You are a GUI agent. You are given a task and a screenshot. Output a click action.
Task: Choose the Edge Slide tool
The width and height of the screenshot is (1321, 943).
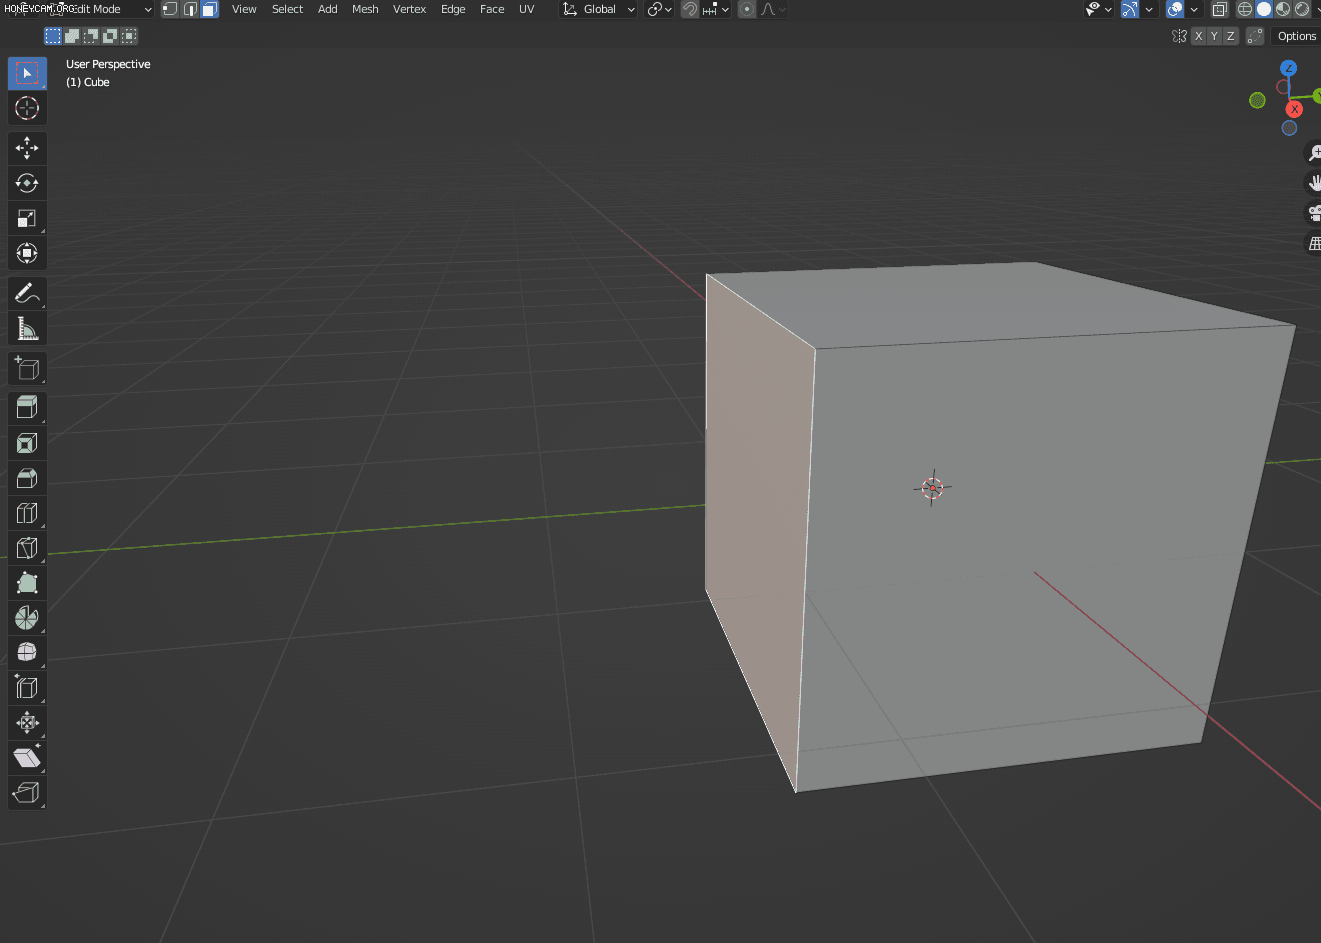[x=27, y=688]
